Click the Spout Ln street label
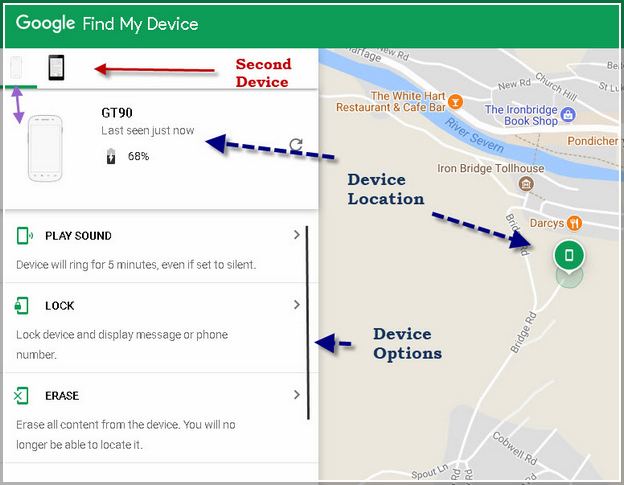 pos(430,471)
